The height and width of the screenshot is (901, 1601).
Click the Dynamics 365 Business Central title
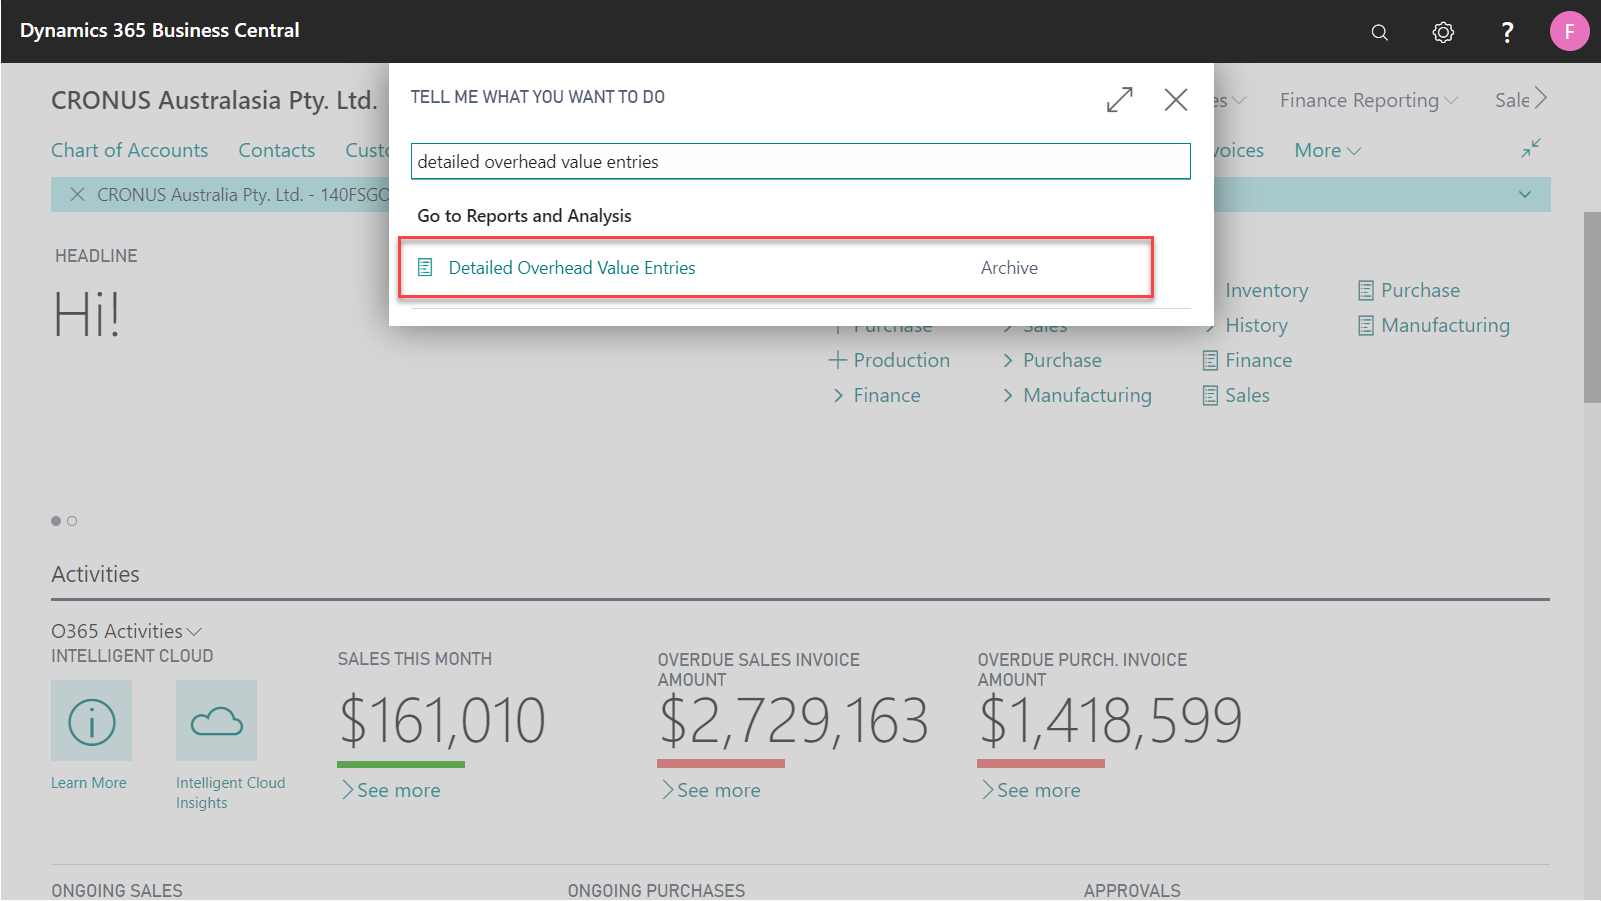(160, 31)
